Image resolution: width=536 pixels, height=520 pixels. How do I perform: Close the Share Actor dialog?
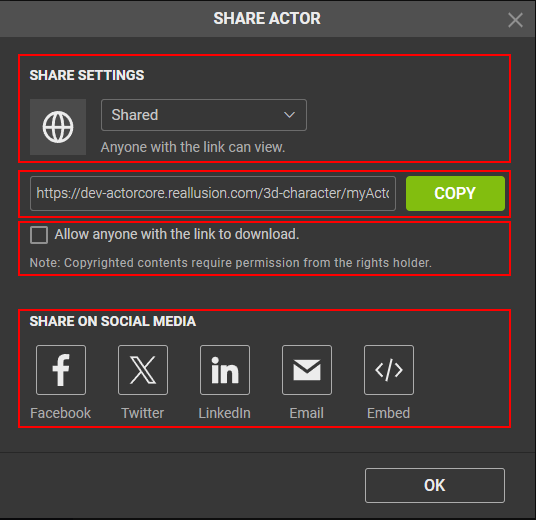[515, 20]
